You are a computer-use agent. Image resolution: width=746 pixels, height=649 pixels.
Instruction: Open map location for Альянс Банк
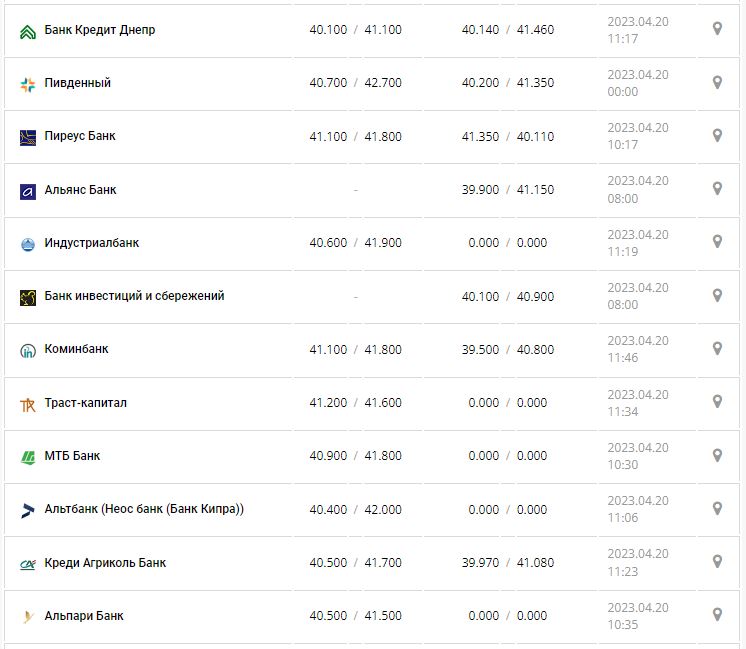pos(717,188)
